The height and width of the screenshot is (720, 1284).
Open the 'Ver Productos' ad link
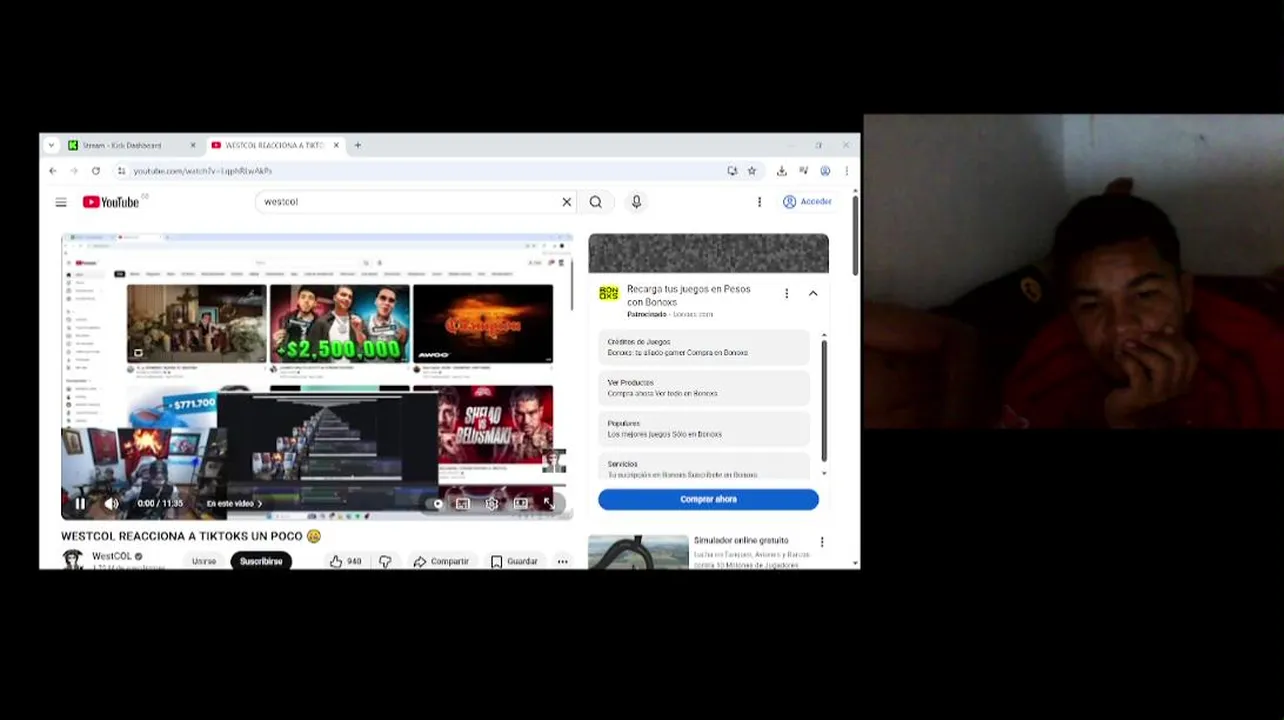point(703,388)
